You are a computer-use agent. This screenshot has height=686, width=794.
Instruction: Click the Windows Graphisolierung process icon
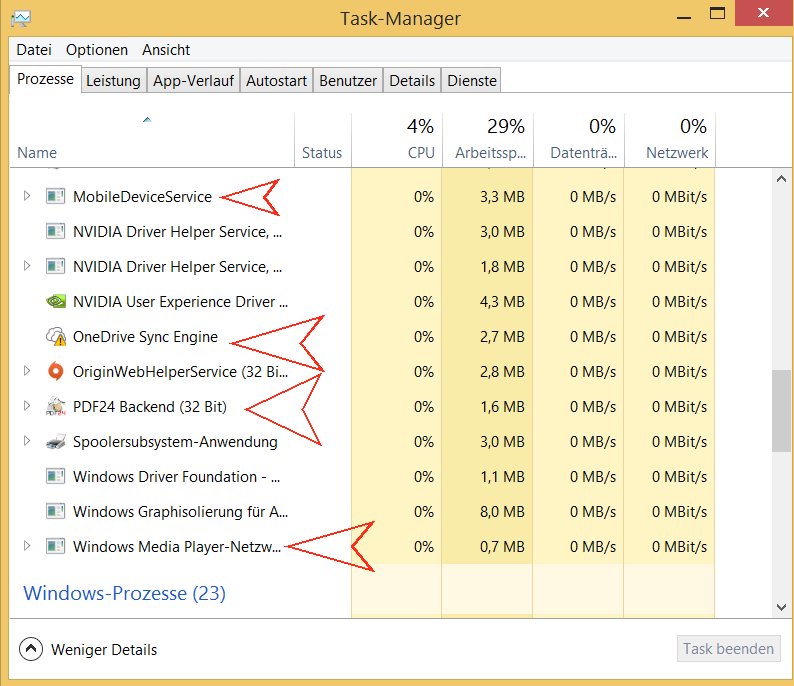55,512
